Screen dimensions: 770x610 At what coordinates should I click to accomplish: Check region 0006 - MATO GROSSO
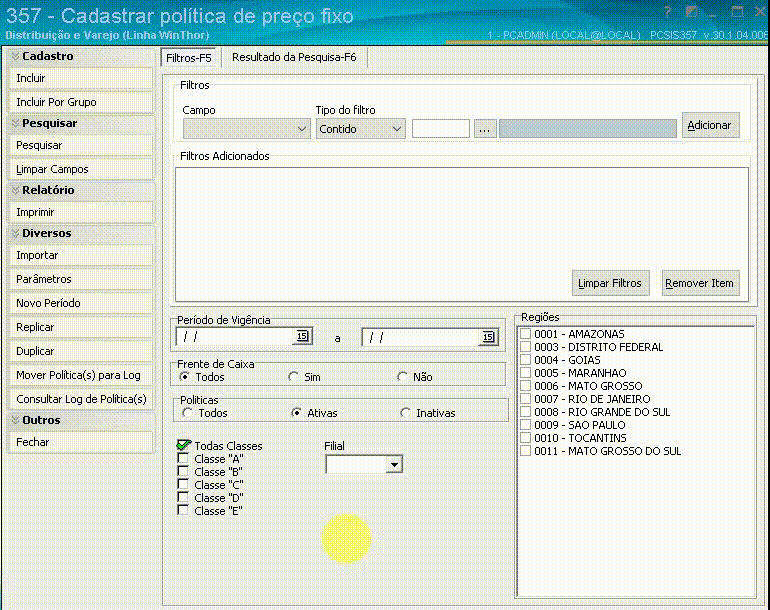(x=525, y=386)
